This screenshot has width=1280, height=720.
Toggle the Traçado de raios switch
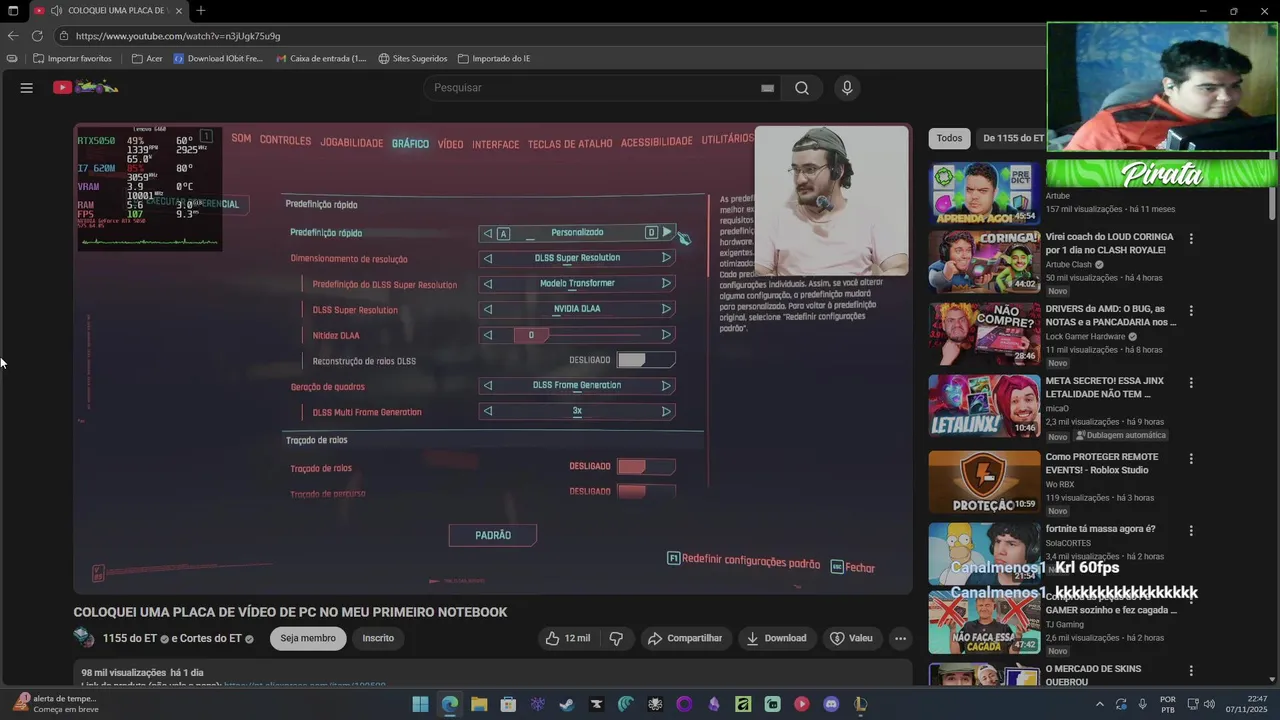click(645, 466)
